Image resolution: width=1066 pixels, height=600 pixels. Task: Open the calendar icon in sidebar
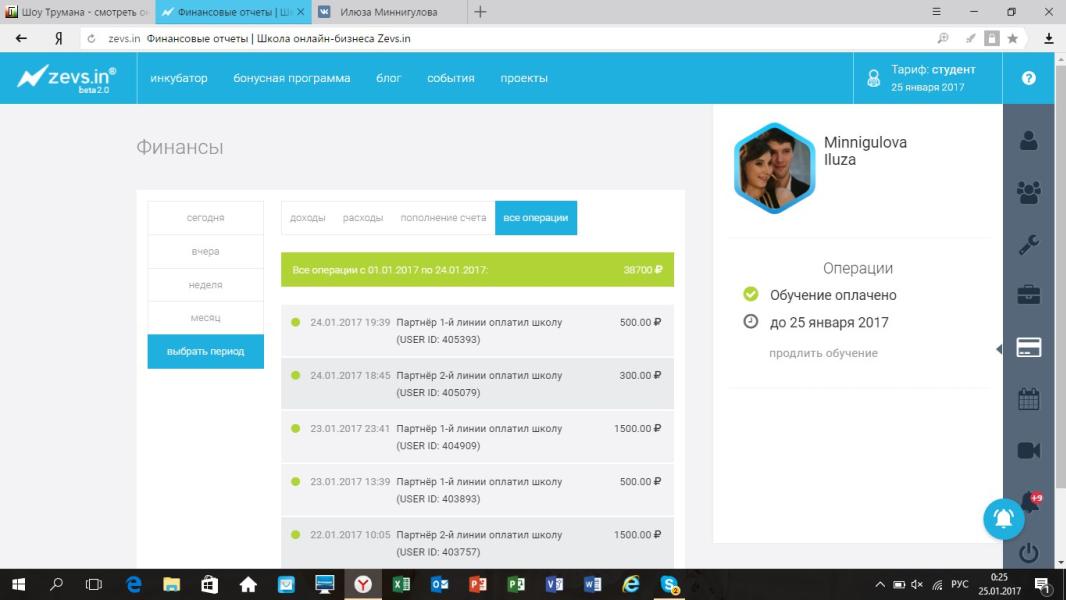coord(1028,400)
